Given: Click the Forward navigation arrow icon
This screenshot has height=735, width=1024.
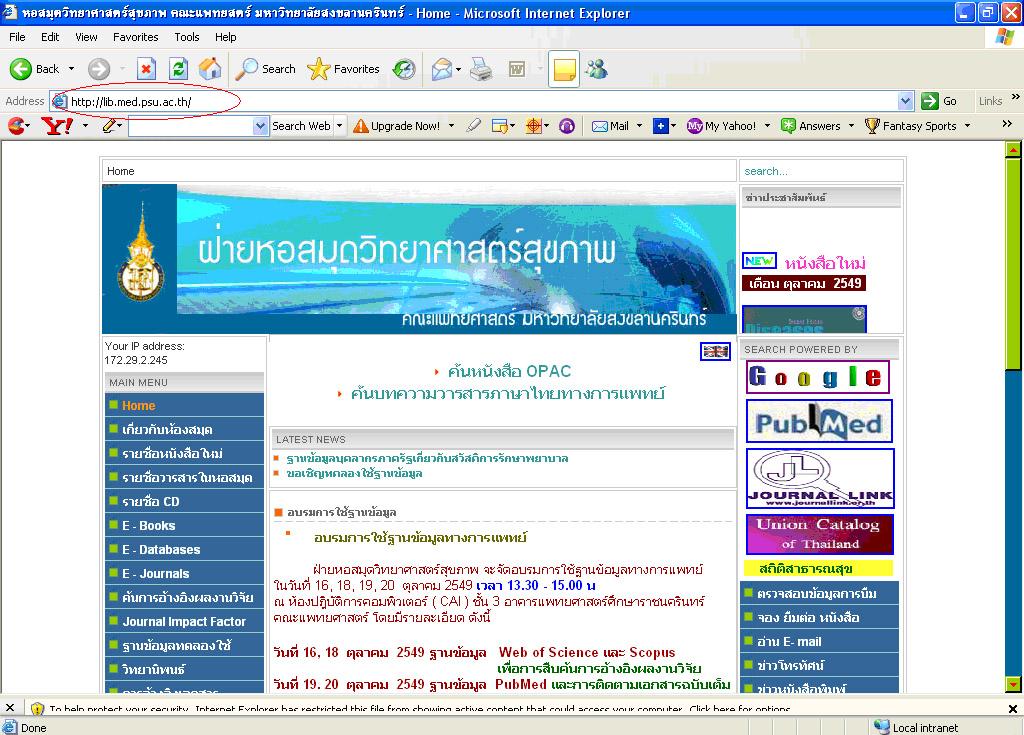Looking at the screenshot, I should pos(99,69).
